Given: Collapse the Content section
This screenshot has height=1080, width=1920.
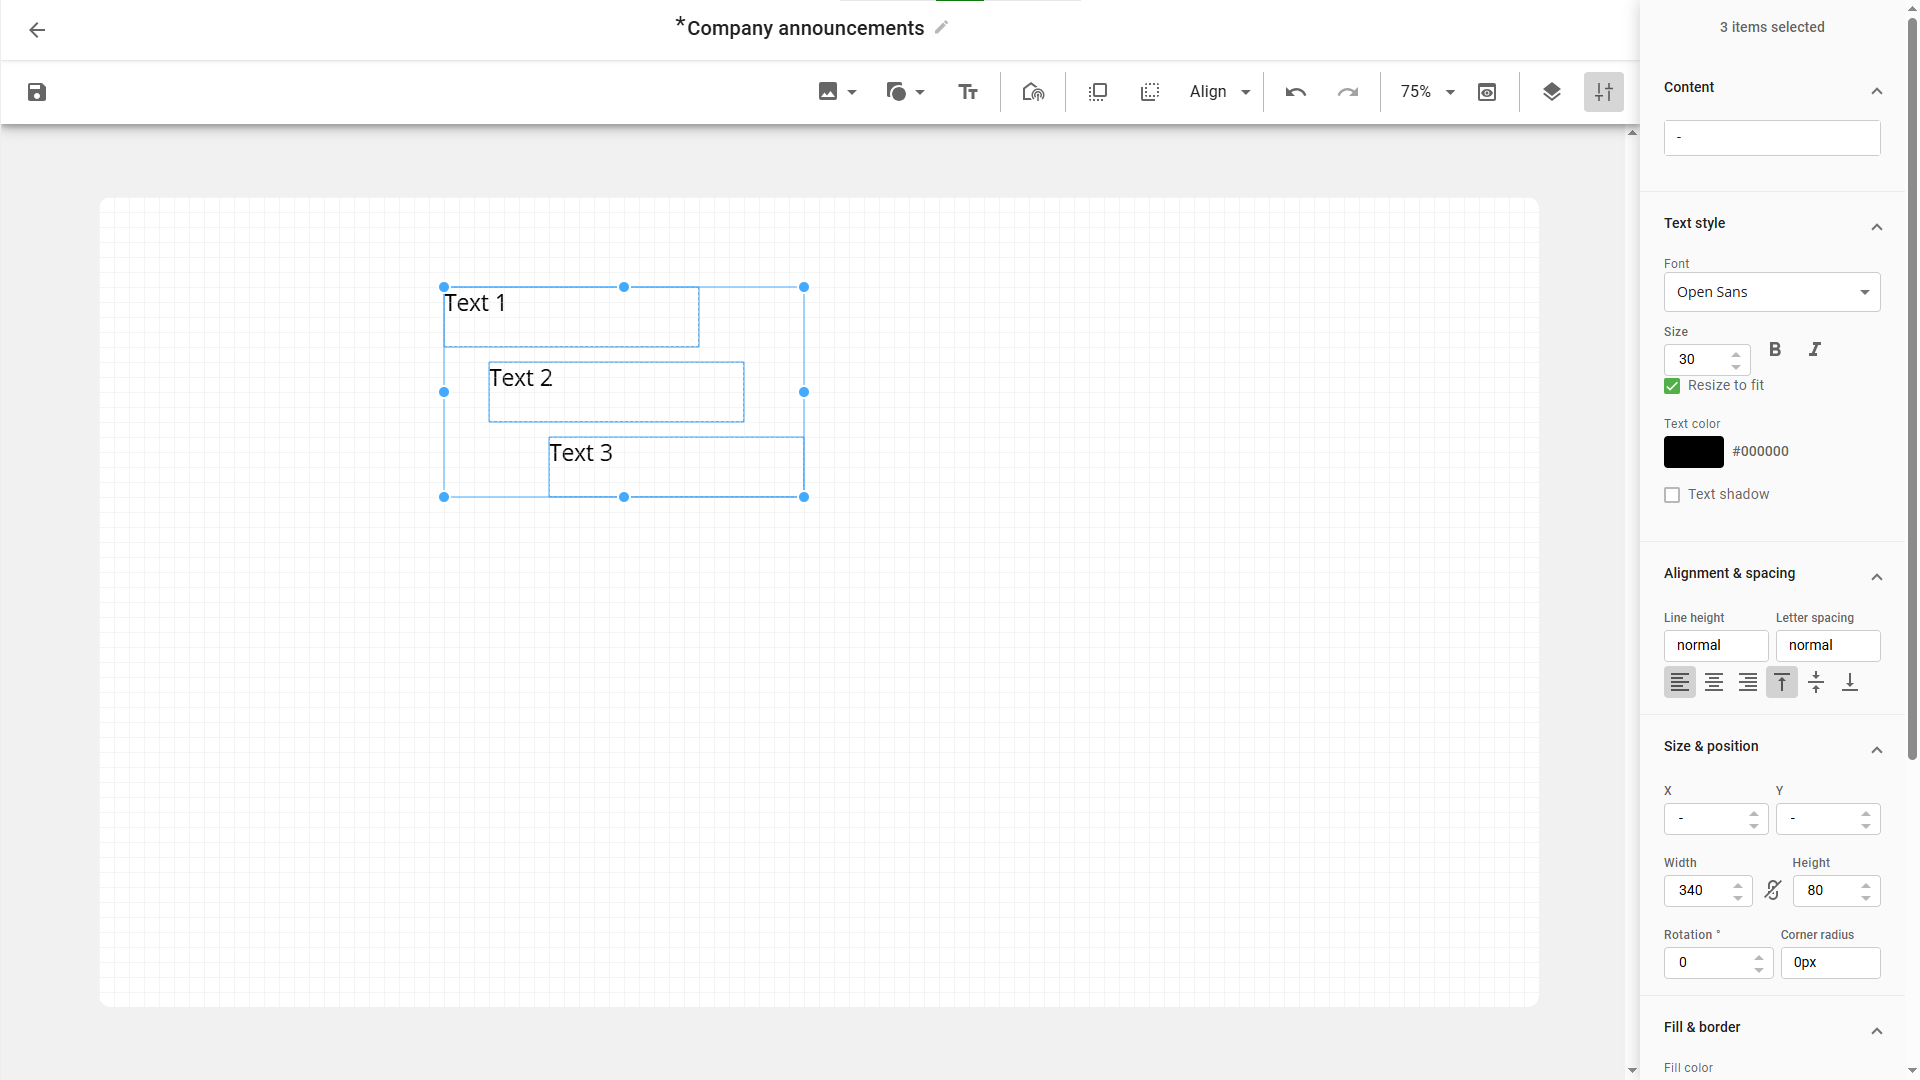Looking at the screenshot, I should click(1877, 91).
